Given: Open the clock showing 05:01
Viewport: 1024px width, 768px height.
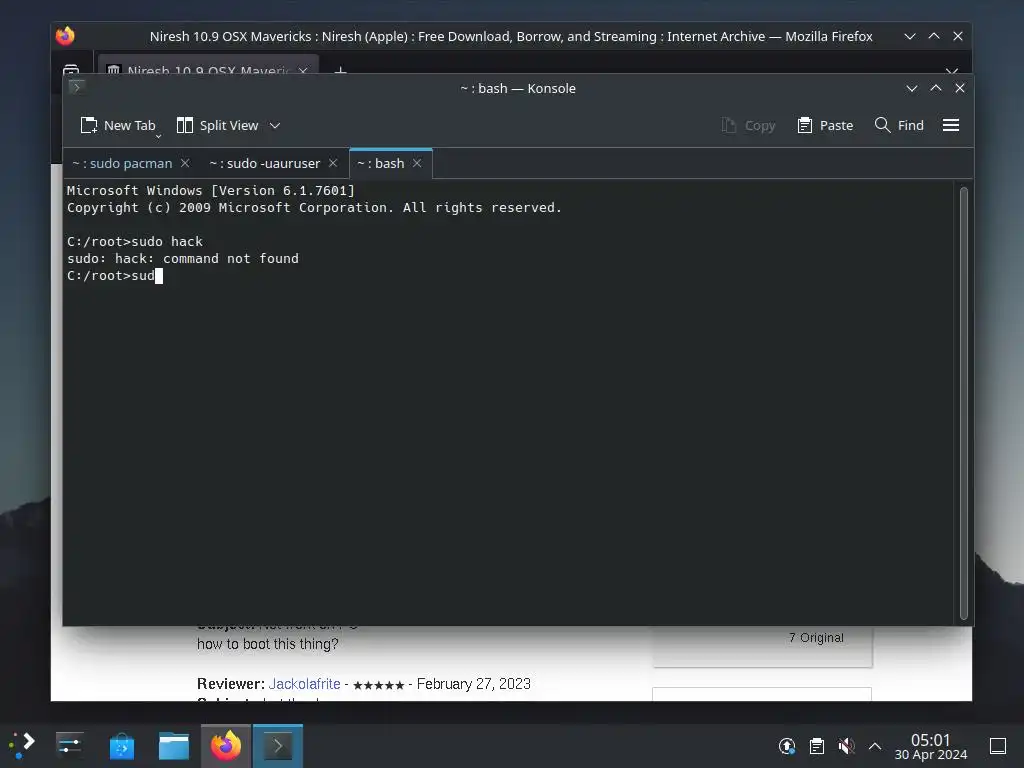Looking at the screenshot, I should 931,746.
